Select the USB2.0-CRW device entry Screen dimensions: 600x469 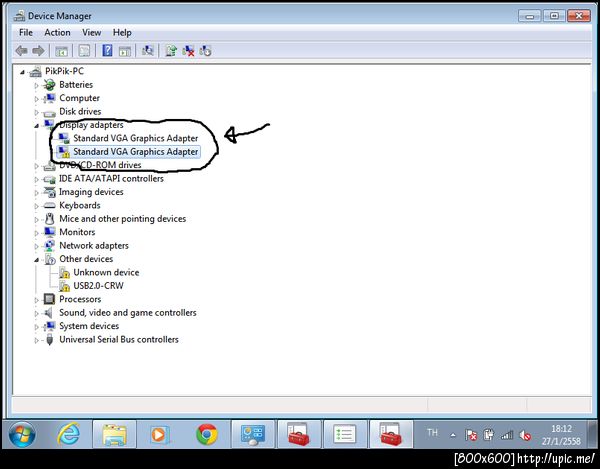point(98,286)
